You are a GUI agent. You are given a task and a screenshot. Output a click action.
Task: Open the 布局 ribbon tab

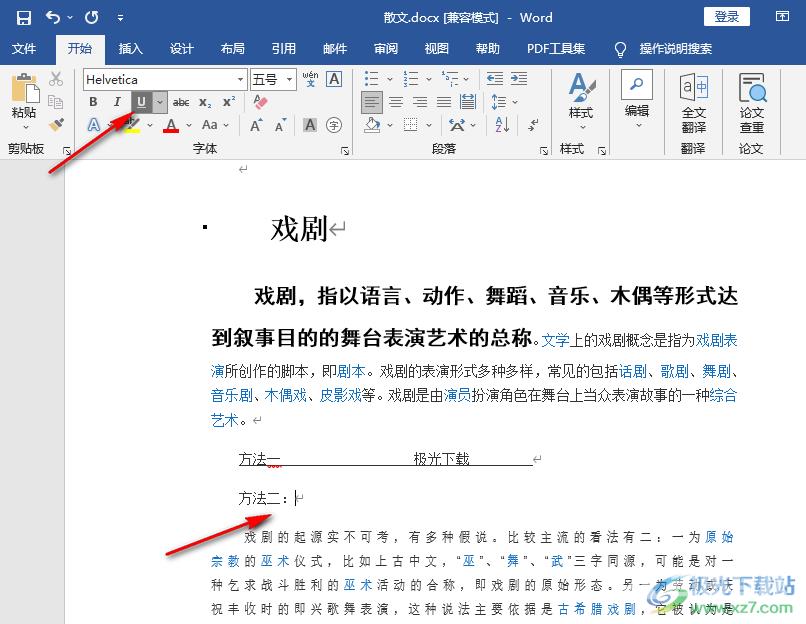point(232,49)
